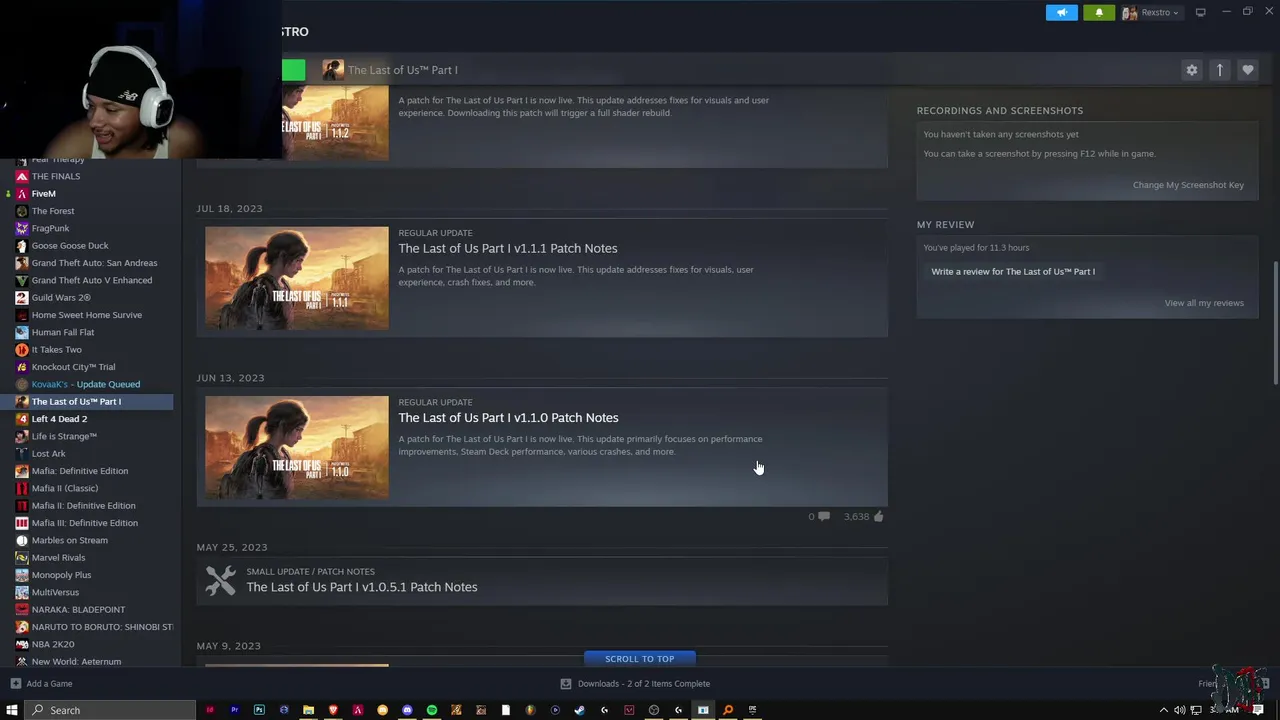Viewport: 1280px width, 720px height.
Task: Select Home Sweet Home Survive
Action: [x=87, y=315]
